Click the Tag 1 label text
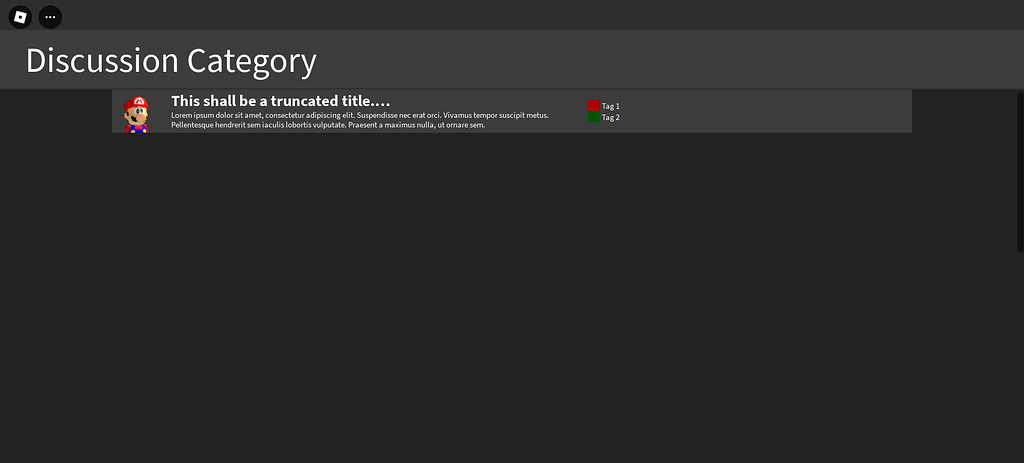Viewport: 1024px width, 463px height. 611,106
